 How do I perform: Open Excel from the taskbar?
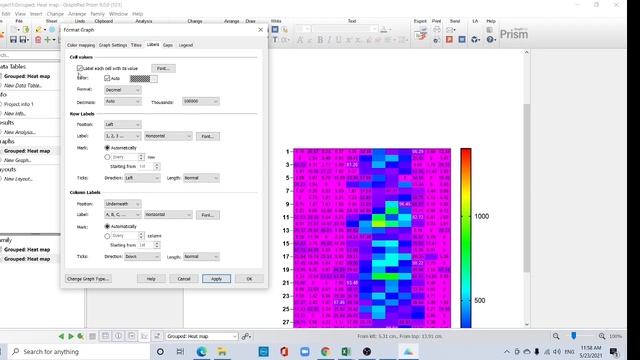click(346, 351)
